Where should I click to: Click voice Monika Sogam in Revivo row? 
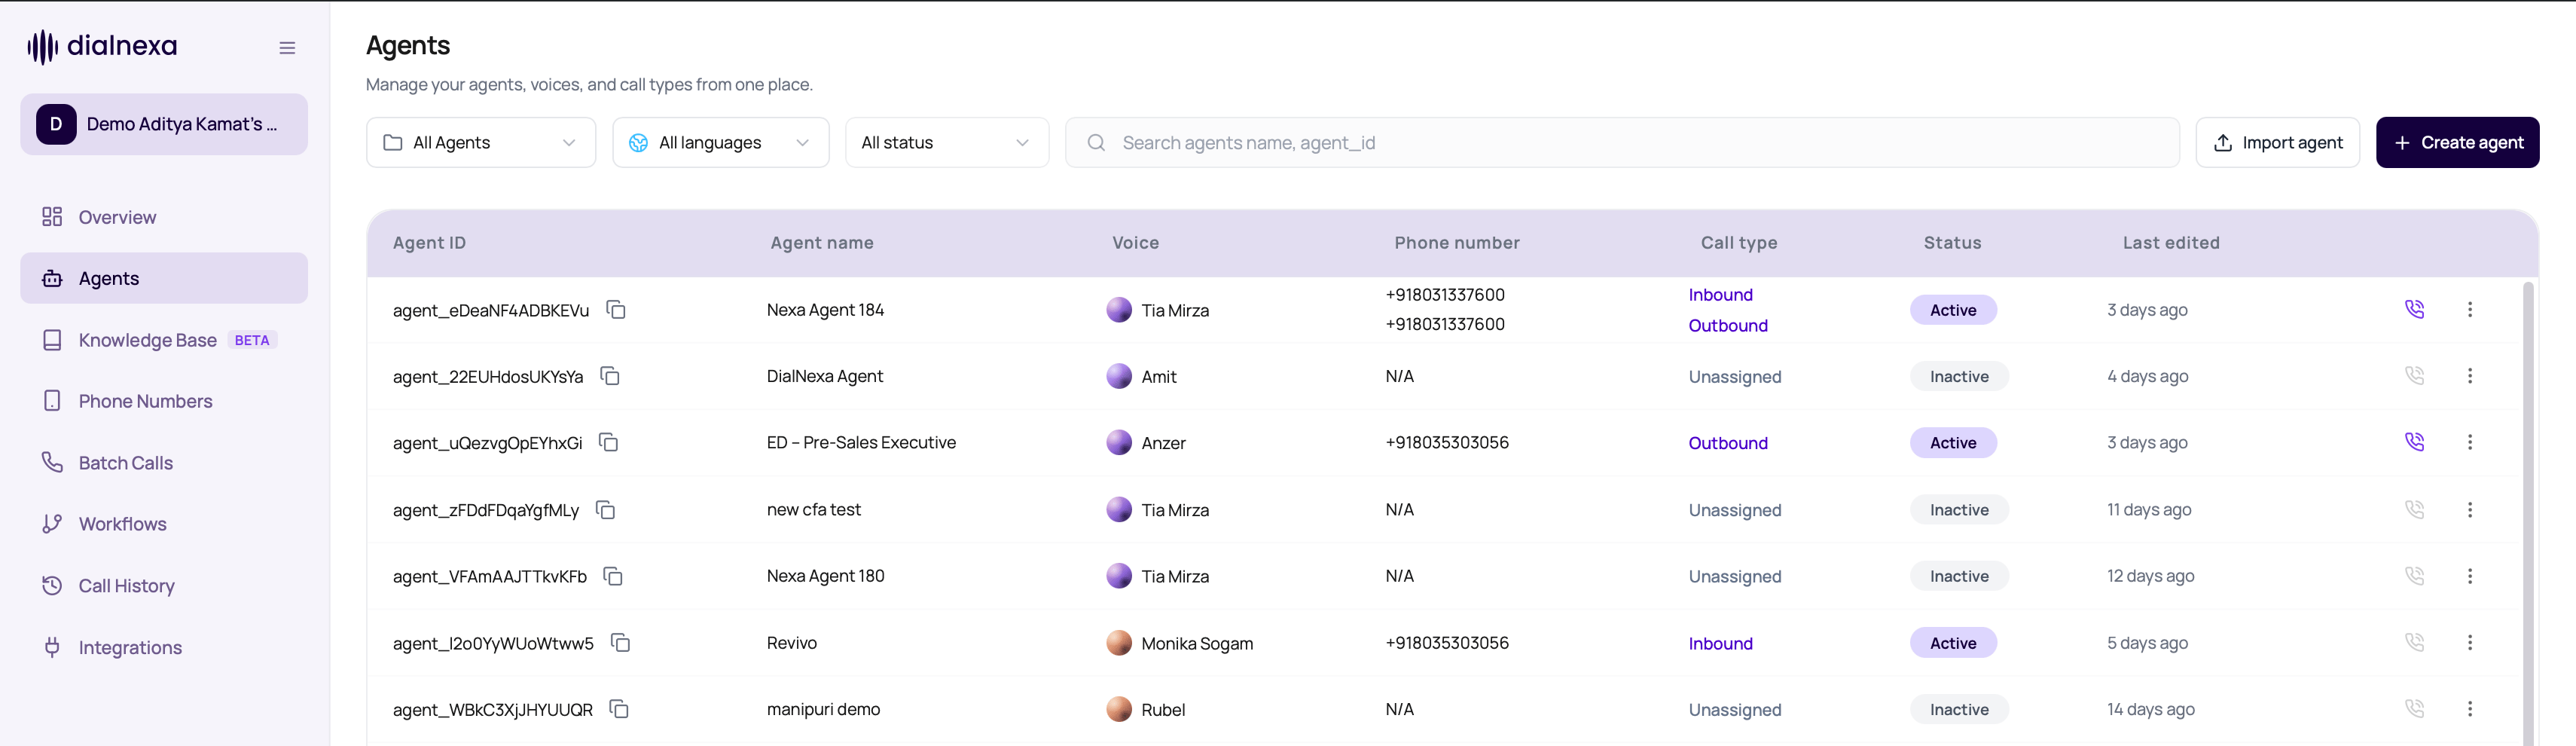point(1179,643)
